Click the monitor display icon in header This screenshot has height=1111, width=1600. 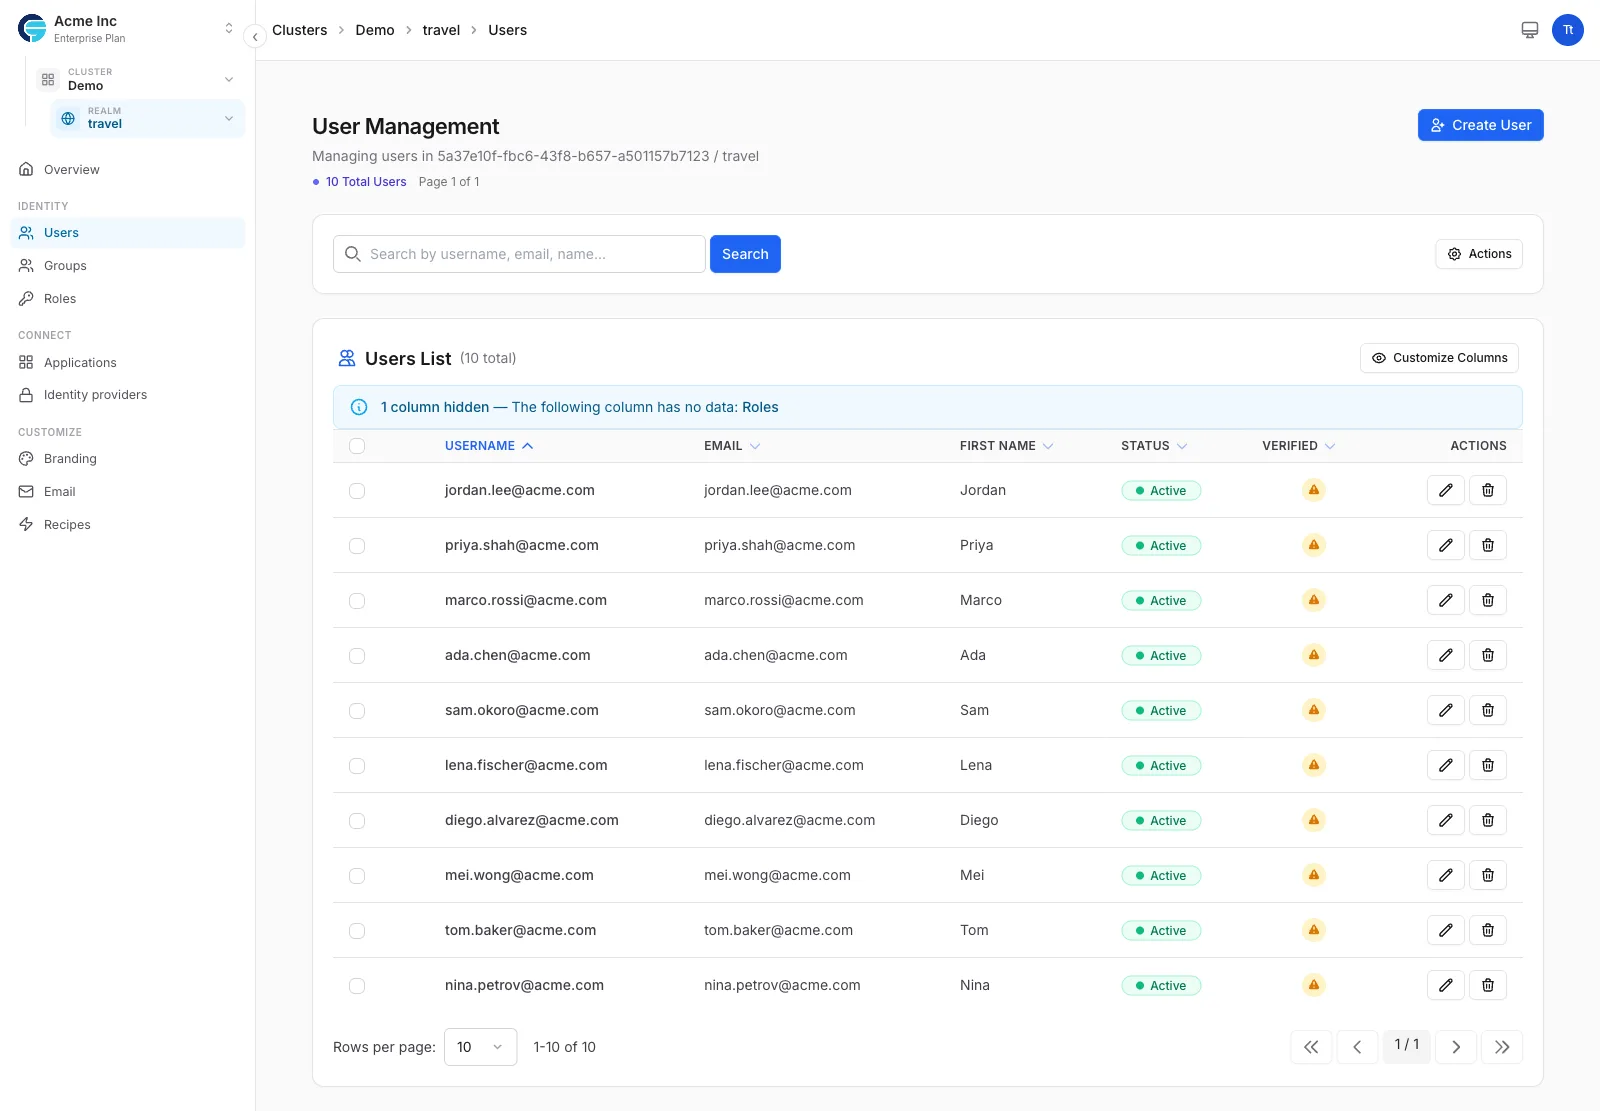(x=1530, y=30)
